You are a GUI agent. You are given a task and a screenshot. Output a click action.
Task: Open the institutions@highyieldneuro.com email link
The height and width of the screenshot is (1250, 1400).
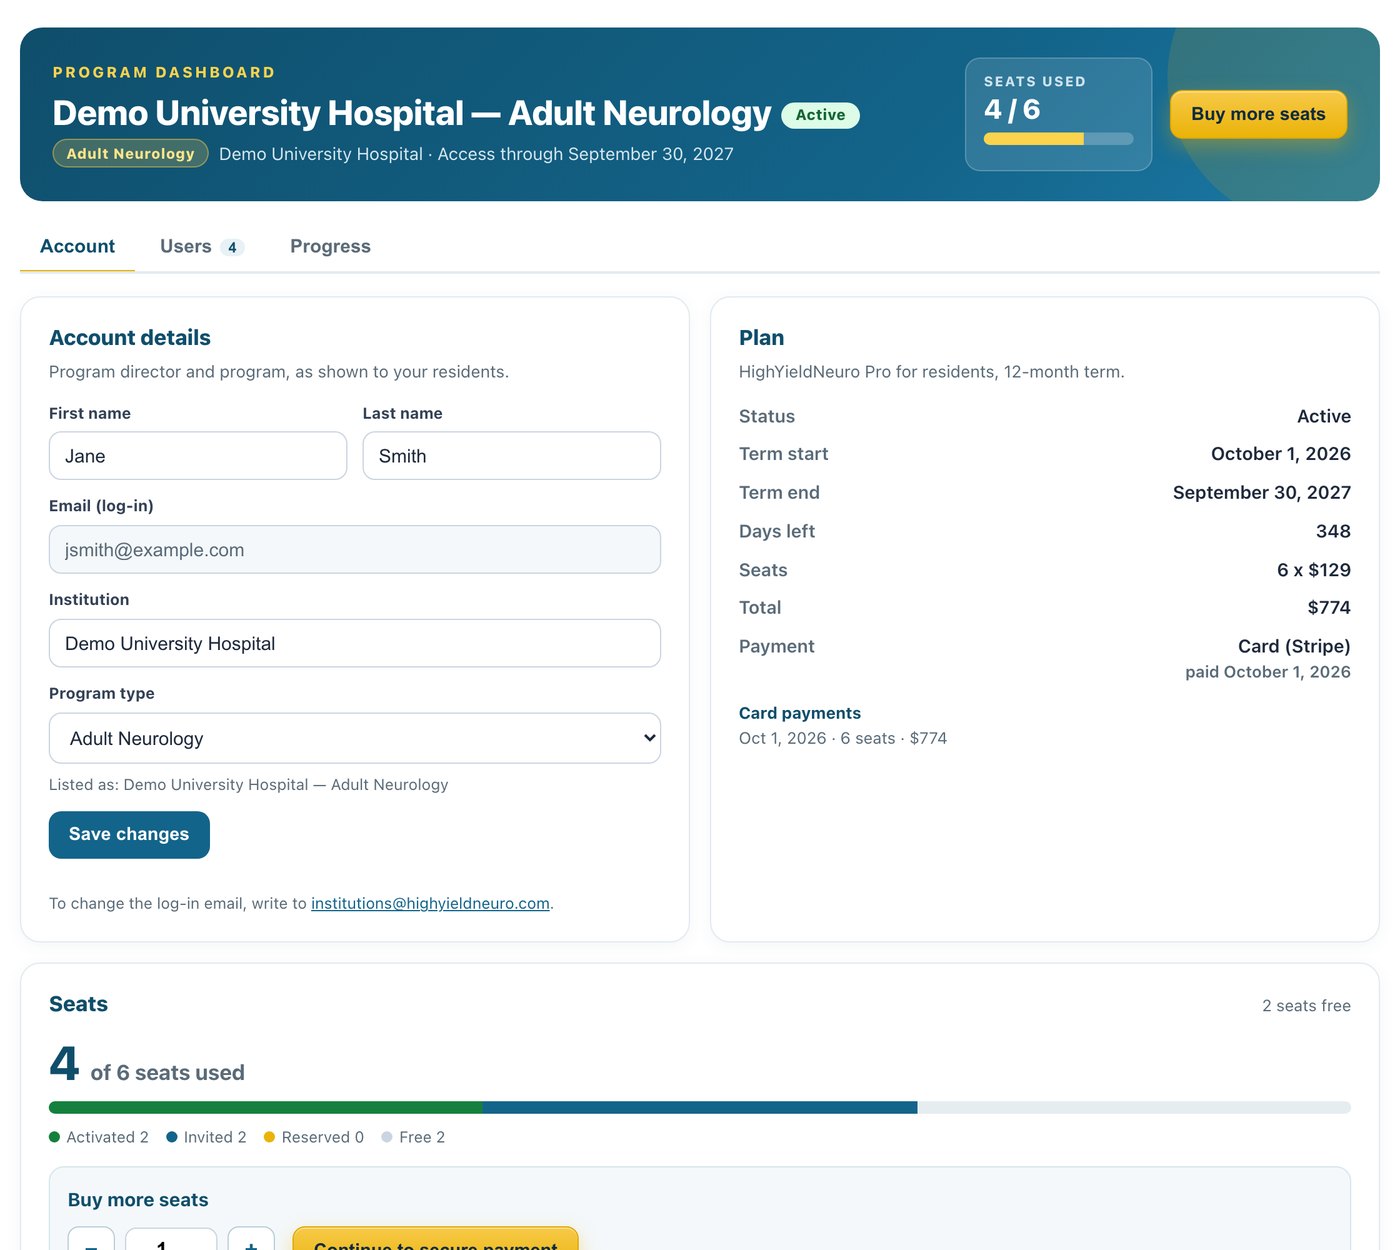(x=430, y=903)
